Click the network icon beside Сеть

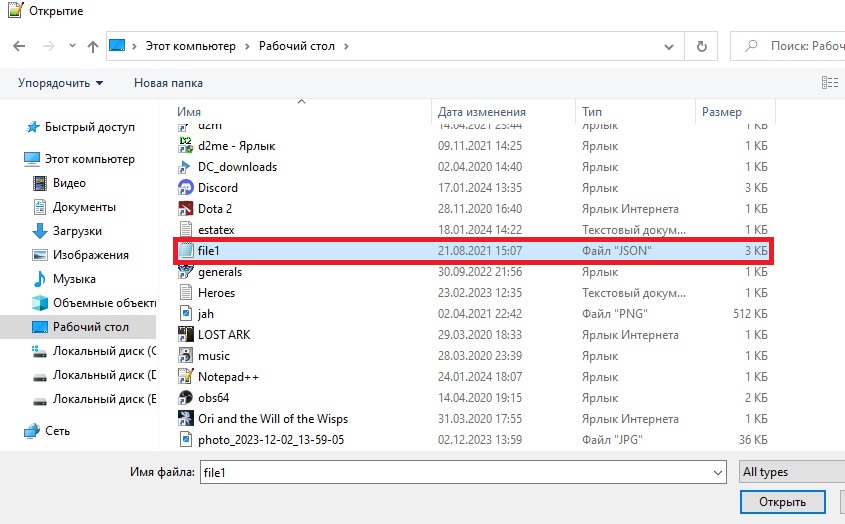tap(32, 431)
